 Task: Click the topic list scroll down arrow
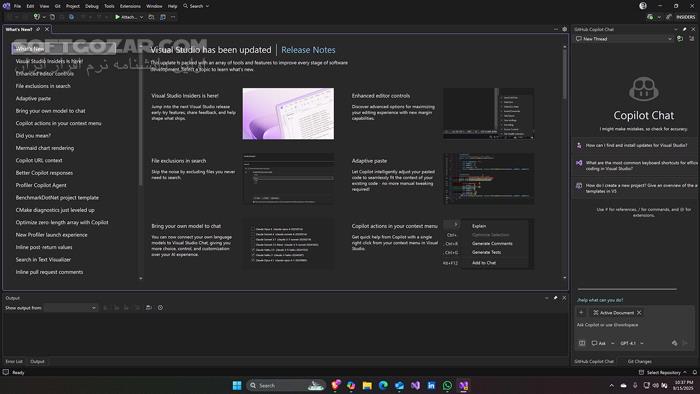(141, 278)
